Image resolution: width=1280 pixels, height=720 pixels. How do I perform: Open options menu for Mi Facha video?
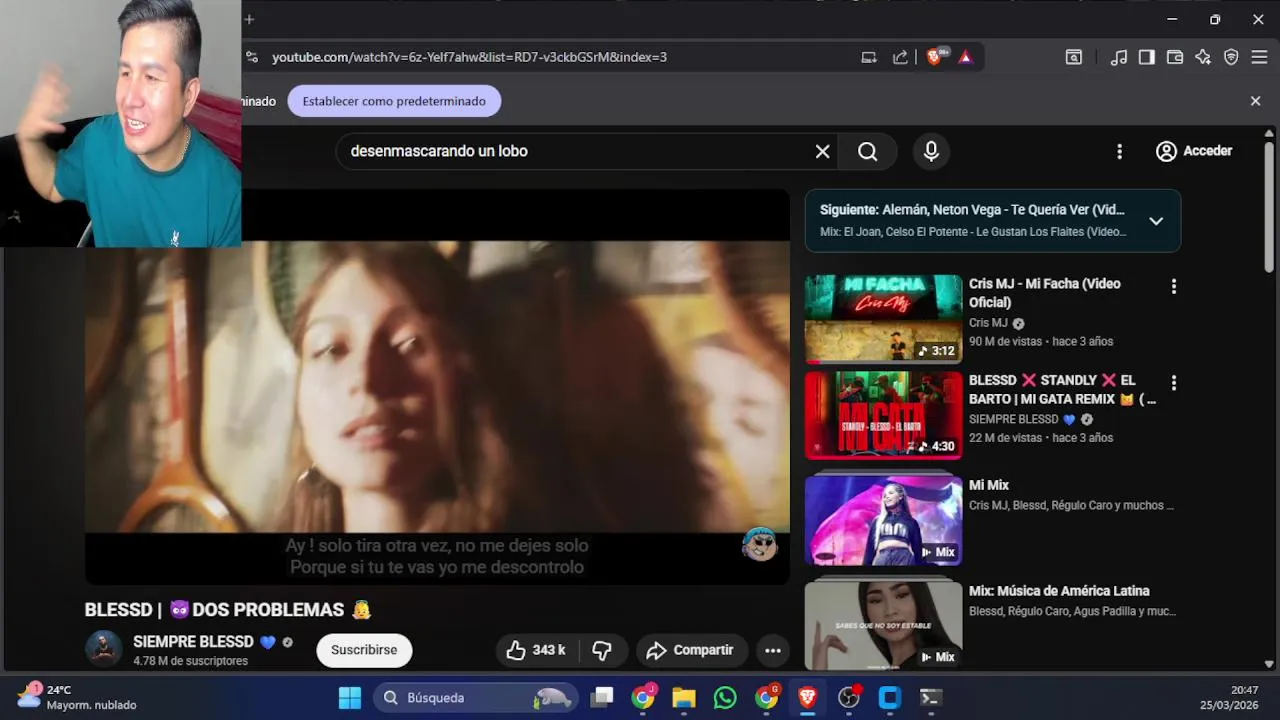[1173, 286]
